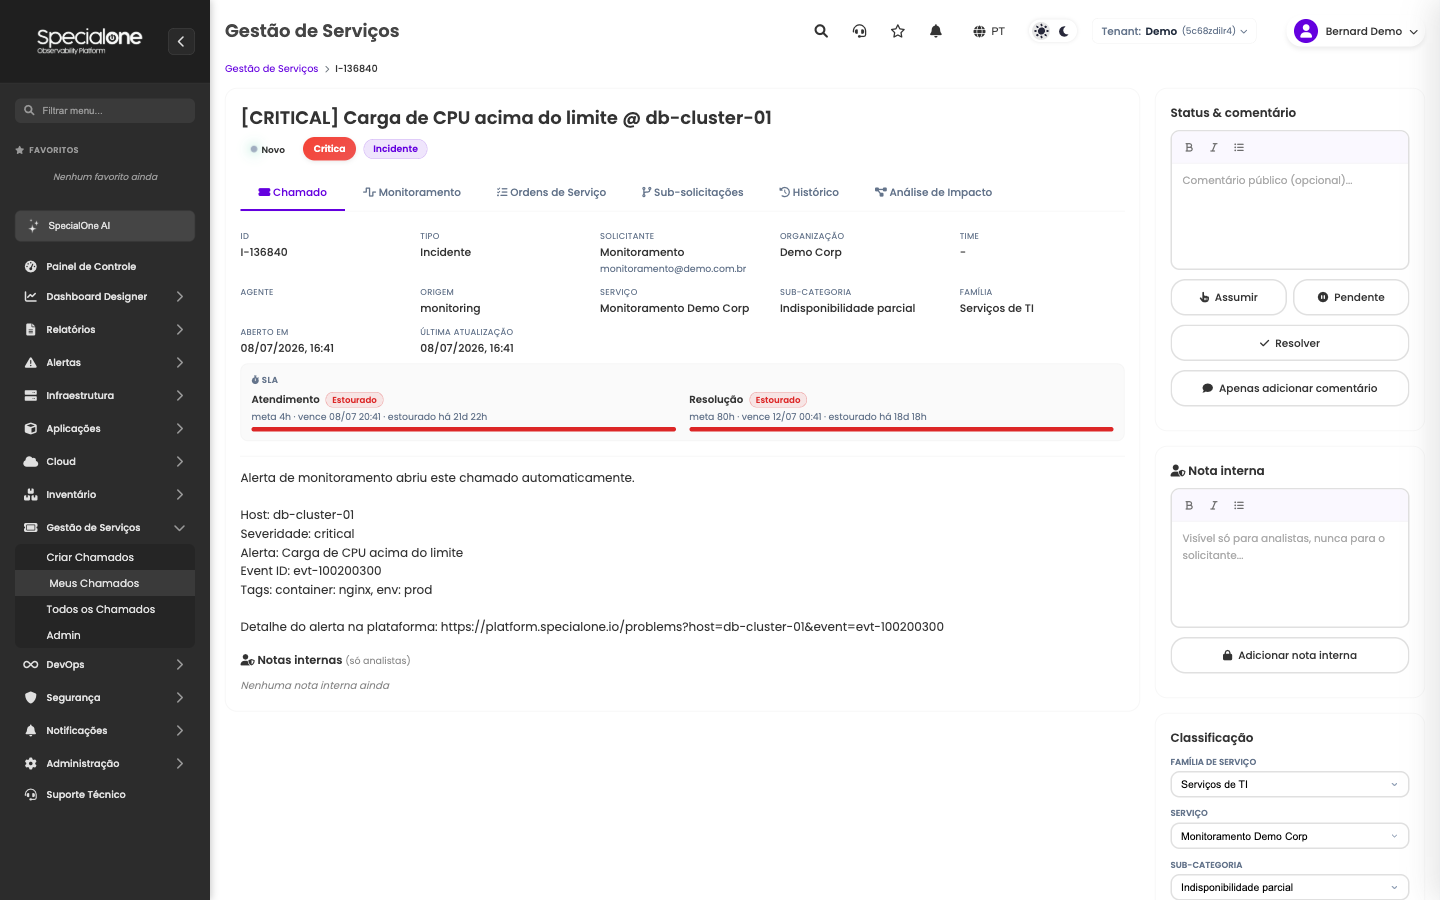Open Sub-categoria Indisponibilidade parcial dropdown
The image size is (1440, 900).
coord(1290,887)
